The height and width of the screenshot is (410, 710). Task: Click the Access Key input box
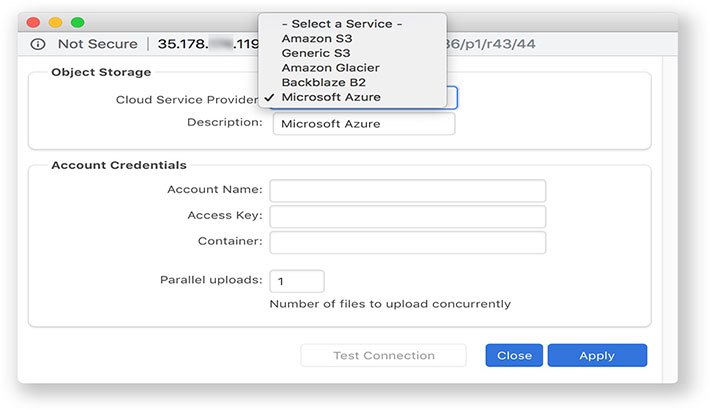(x=407, y=217)
